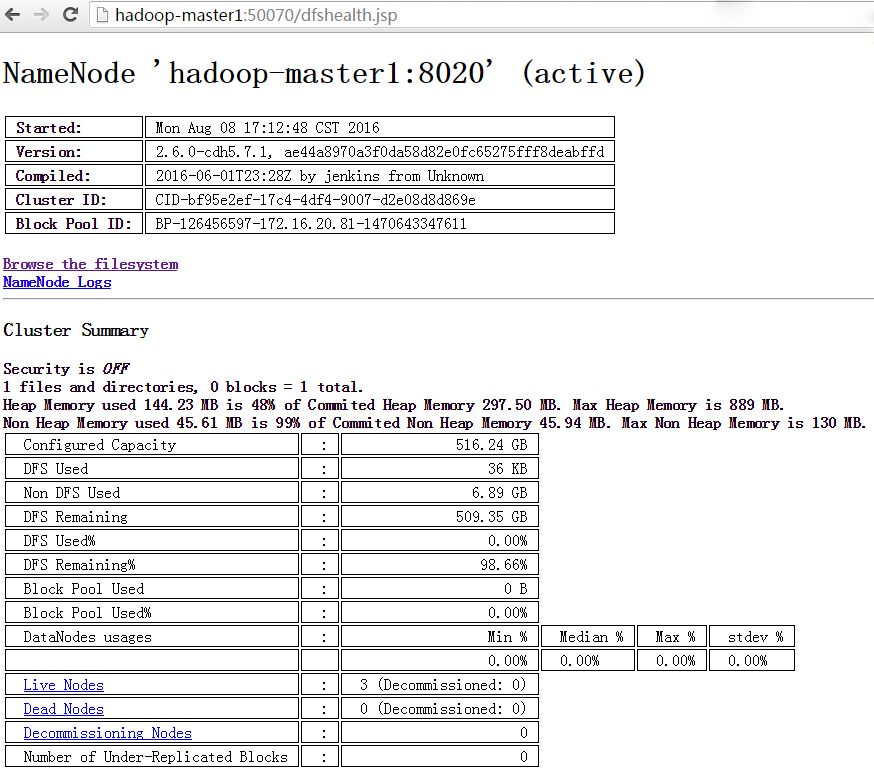Select the Dead Nodes value 0 (Decommissioned: 0)

(443, 708)
